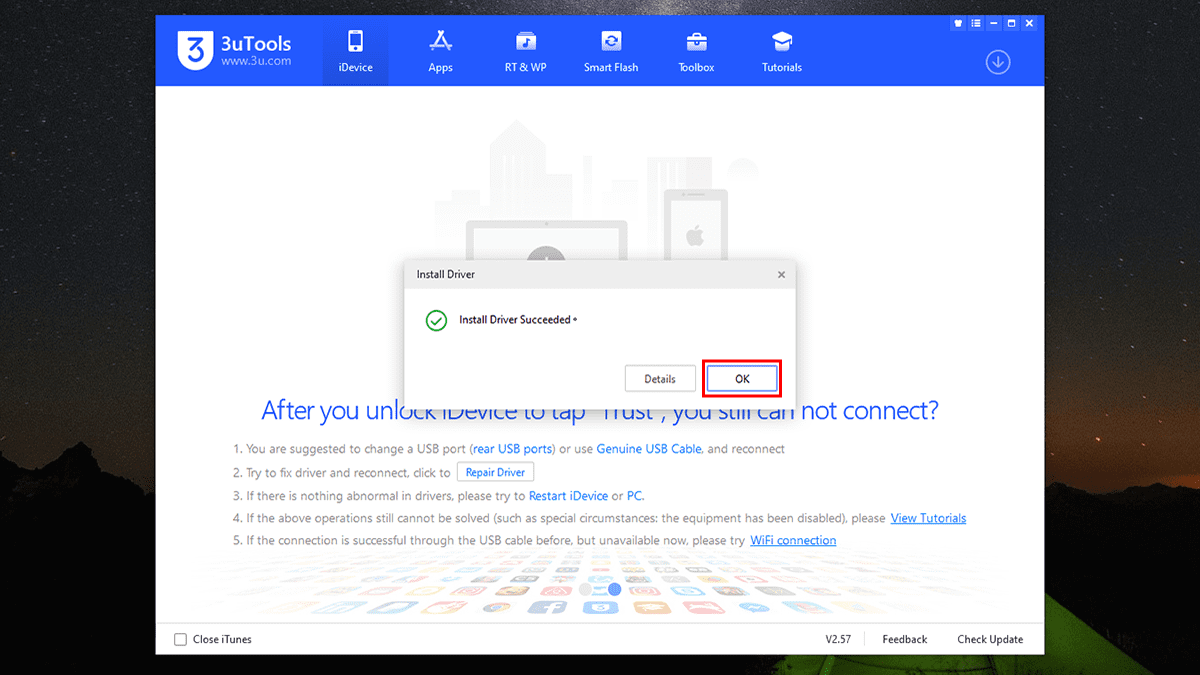Select the active carousel pagination dot

pyautogui.click(x=613, y=590)
